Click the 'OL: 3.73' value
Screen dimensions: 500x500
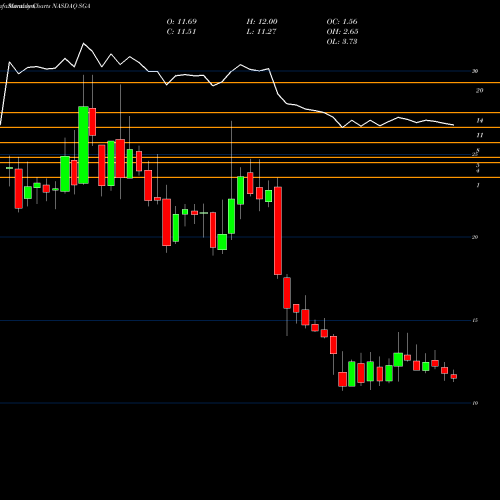pos(342,42)
